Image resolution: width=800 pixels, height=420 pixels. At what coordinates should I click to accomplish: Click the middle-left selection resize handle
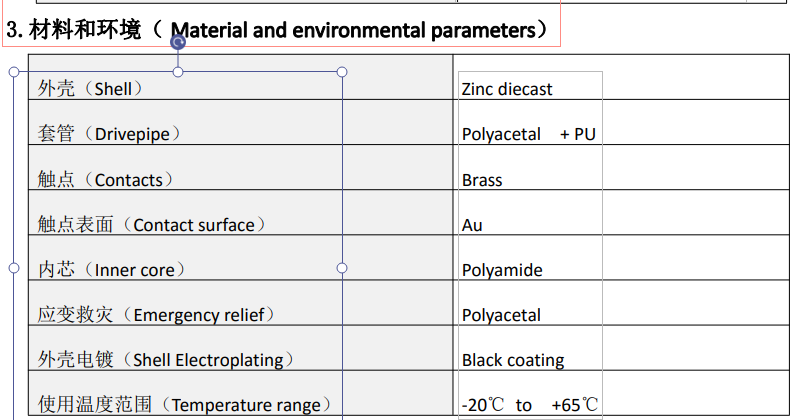[x=13, y=268]
